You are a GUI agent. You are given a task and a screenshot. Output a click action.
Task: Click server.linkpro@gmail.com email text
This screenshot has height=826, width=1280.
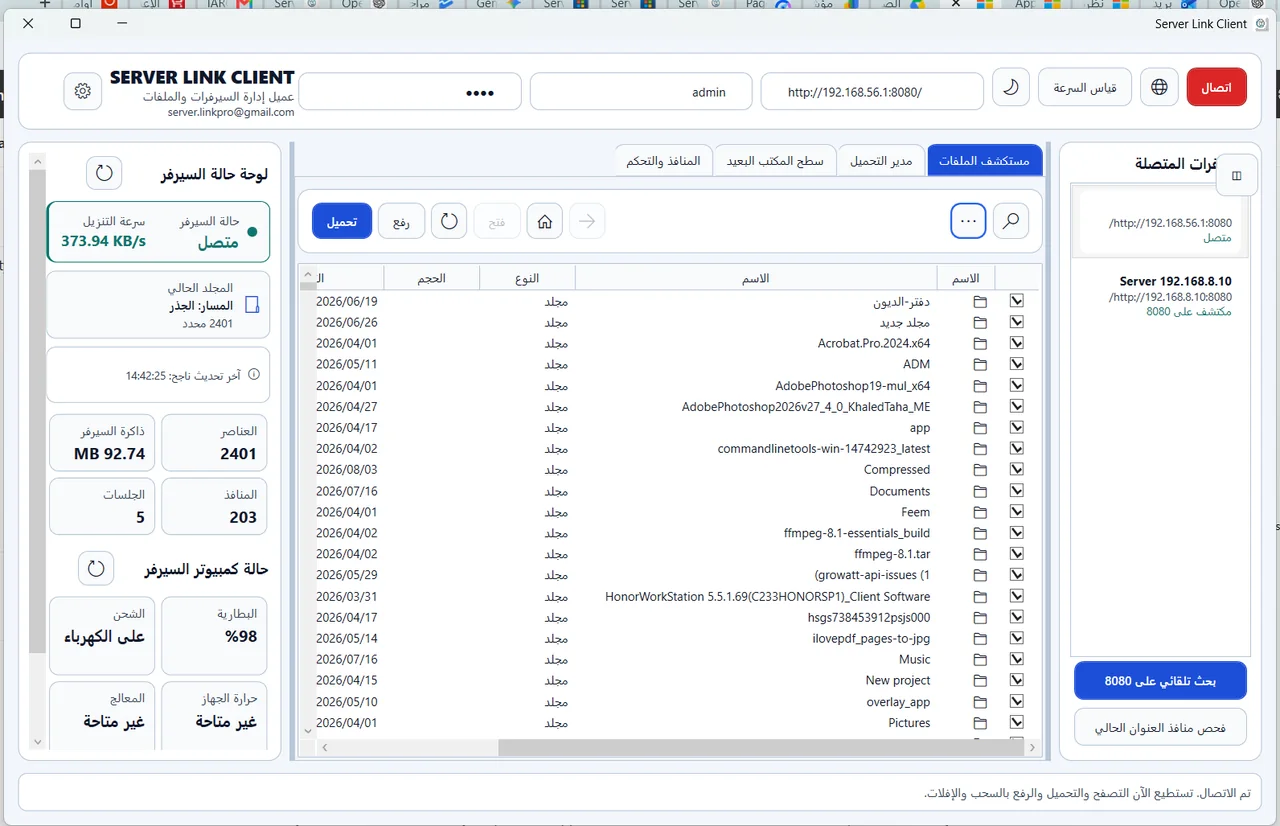pos(231,112)
